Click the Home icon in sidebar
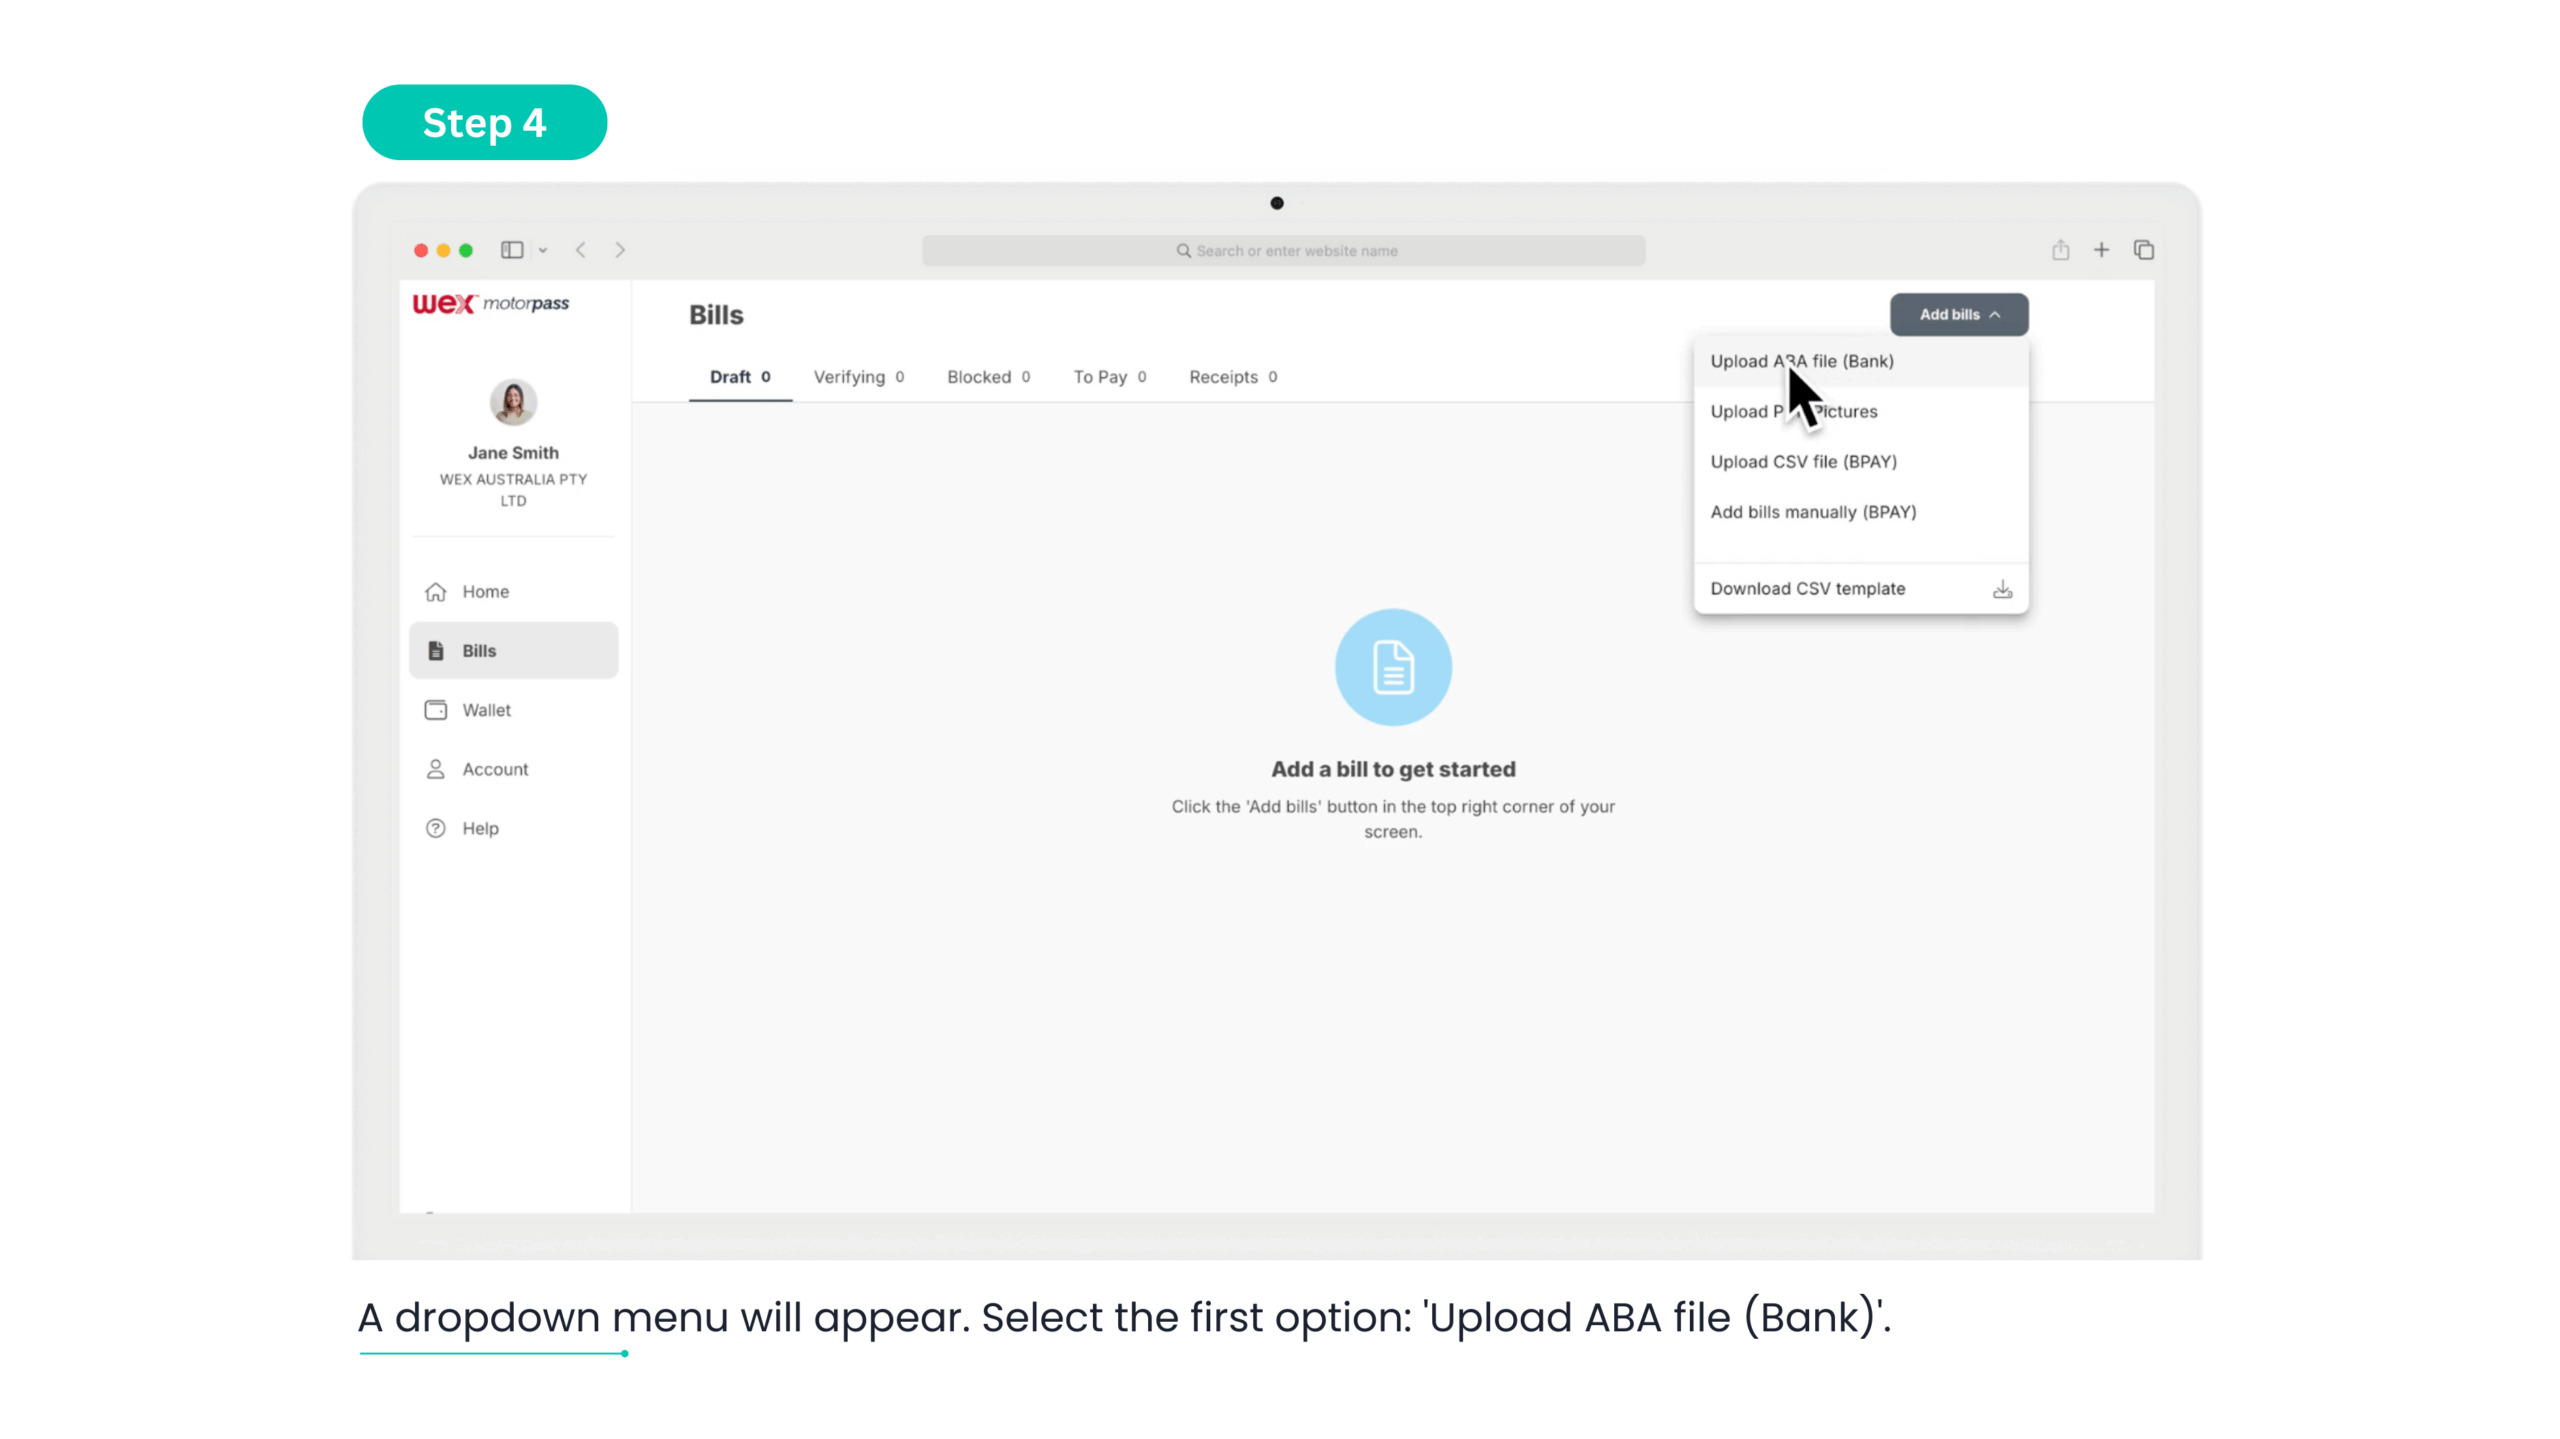 [x=436, y=592]
